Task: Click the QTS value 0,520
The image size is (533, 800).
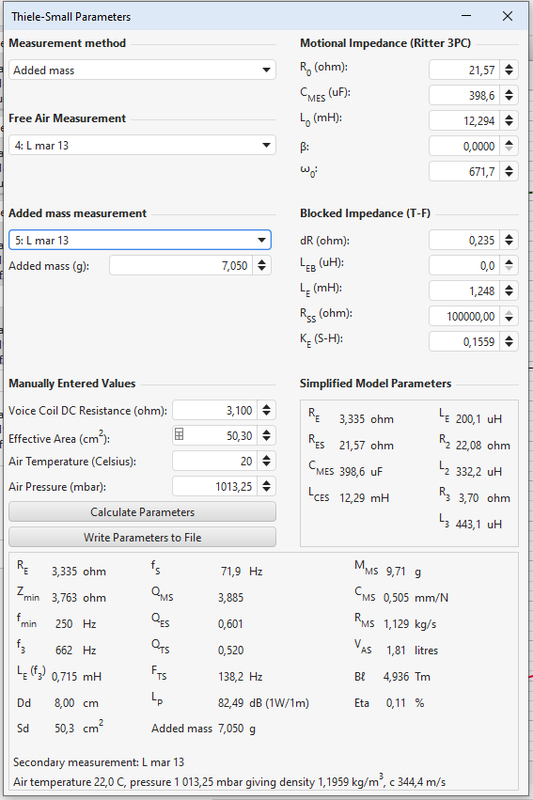Action: point(231,650)
